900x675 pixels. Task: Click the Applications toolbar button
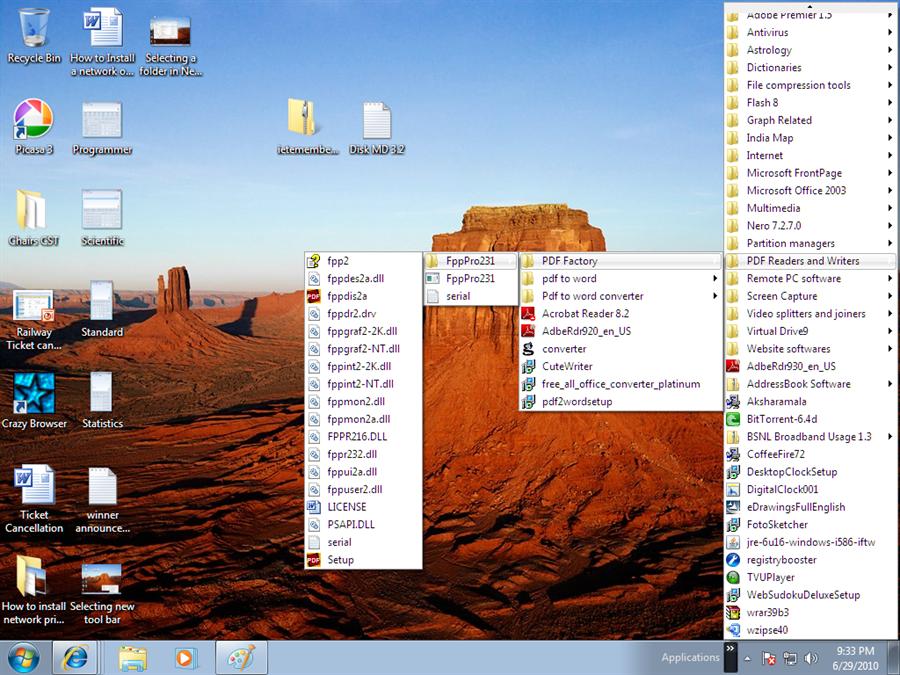tap(692, 658)
